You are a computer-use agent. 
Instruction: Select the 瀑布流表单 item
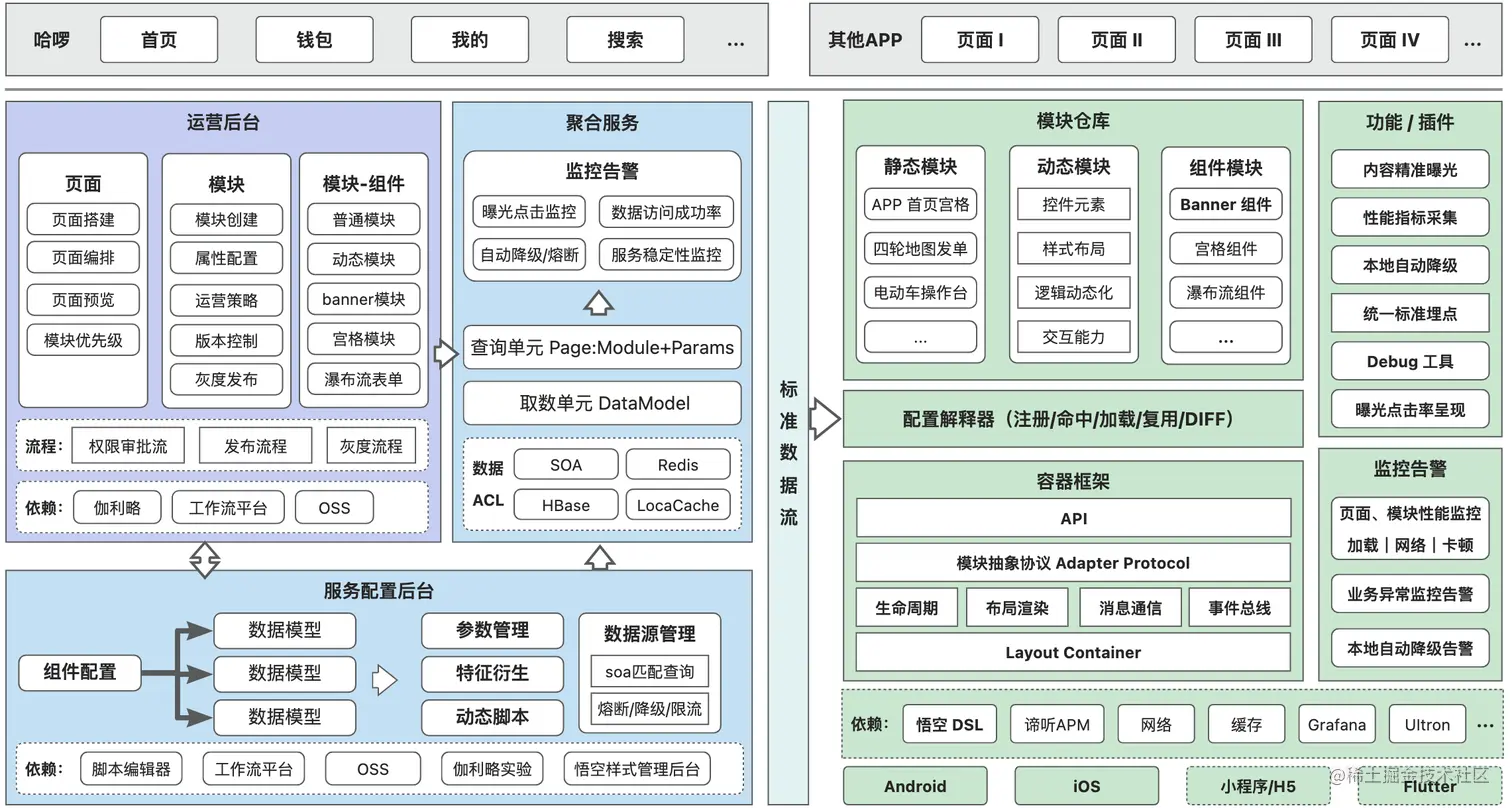point(363,379)
